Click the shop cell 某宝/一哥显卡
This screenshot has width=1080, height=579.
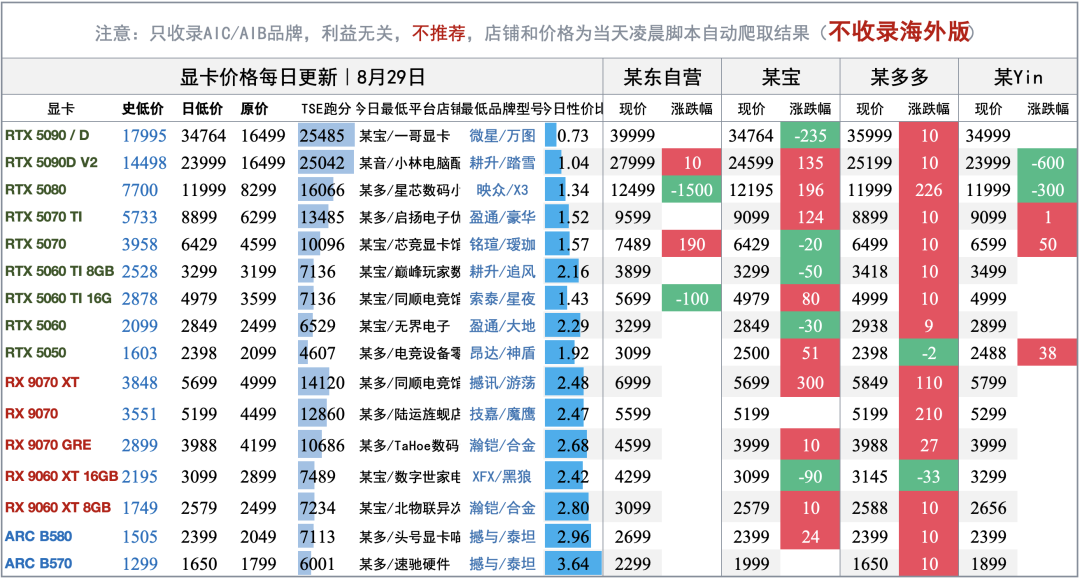click(404, 136)
